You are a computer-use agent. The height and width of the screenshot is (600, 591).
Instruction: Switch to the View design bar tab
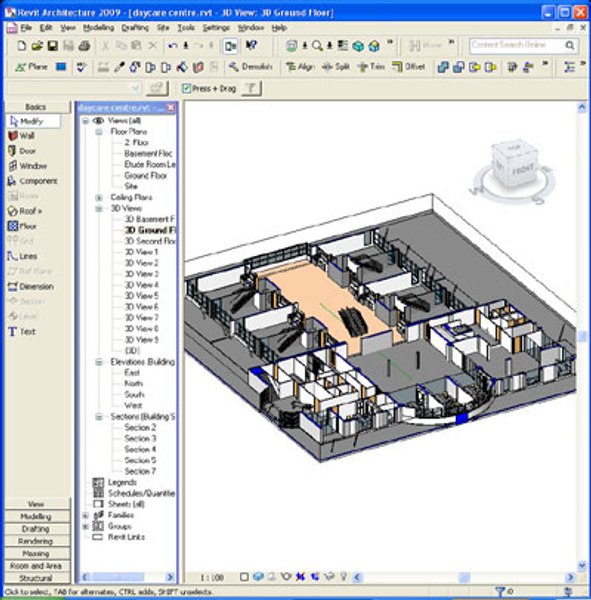[x=36, y=504]
